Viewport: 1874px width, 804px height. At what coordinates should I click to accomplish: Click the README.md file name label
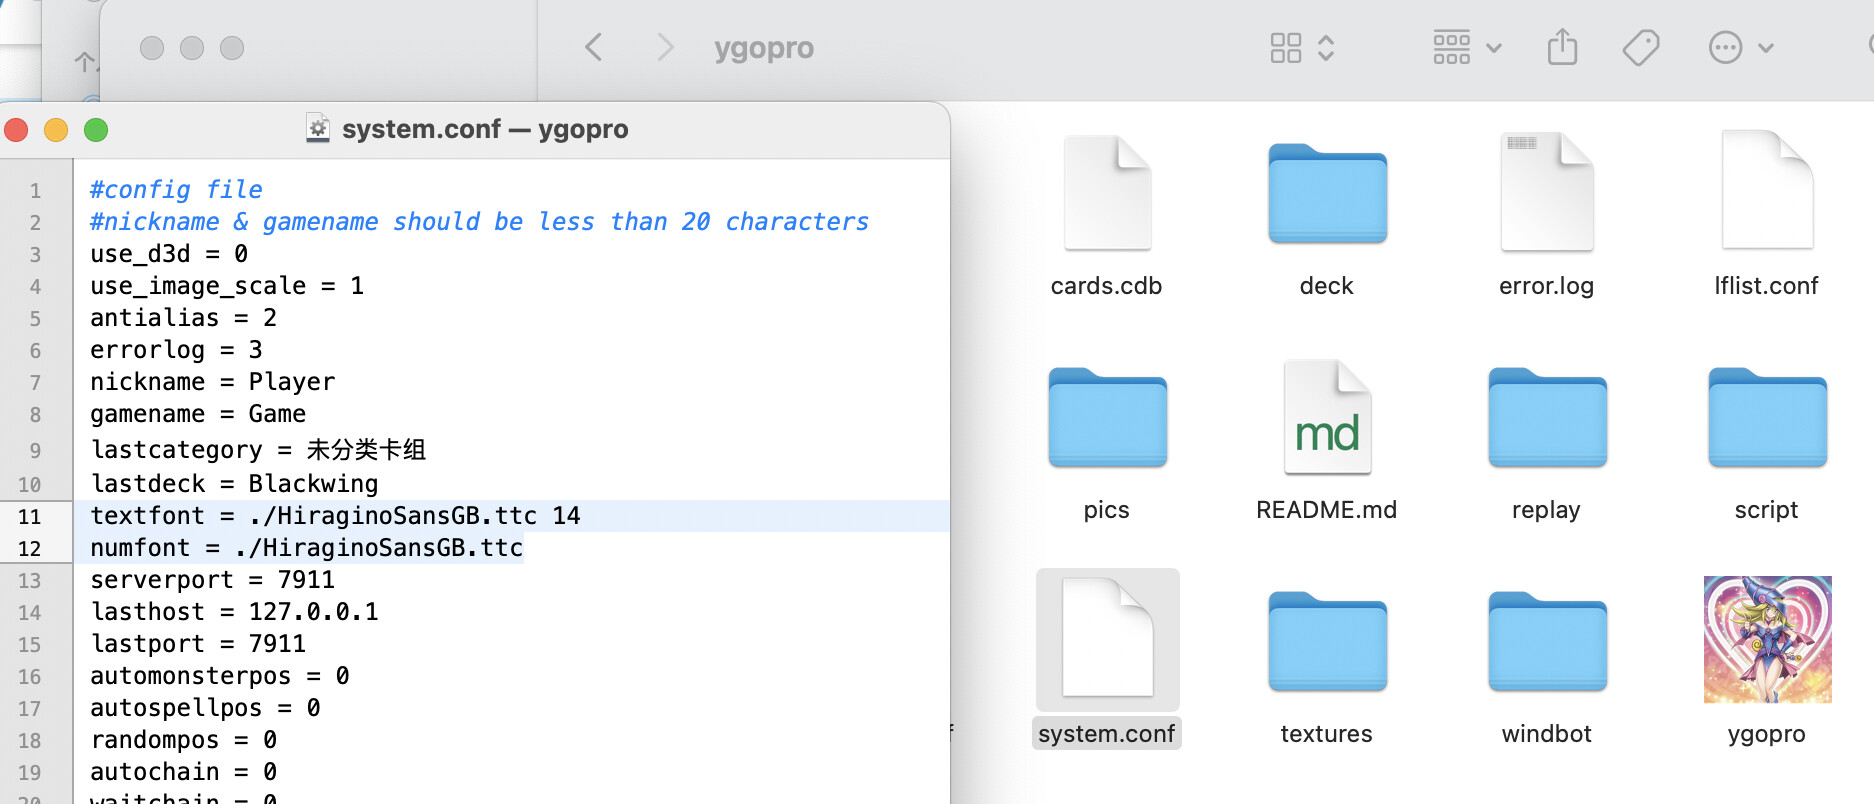(1327, 510)
